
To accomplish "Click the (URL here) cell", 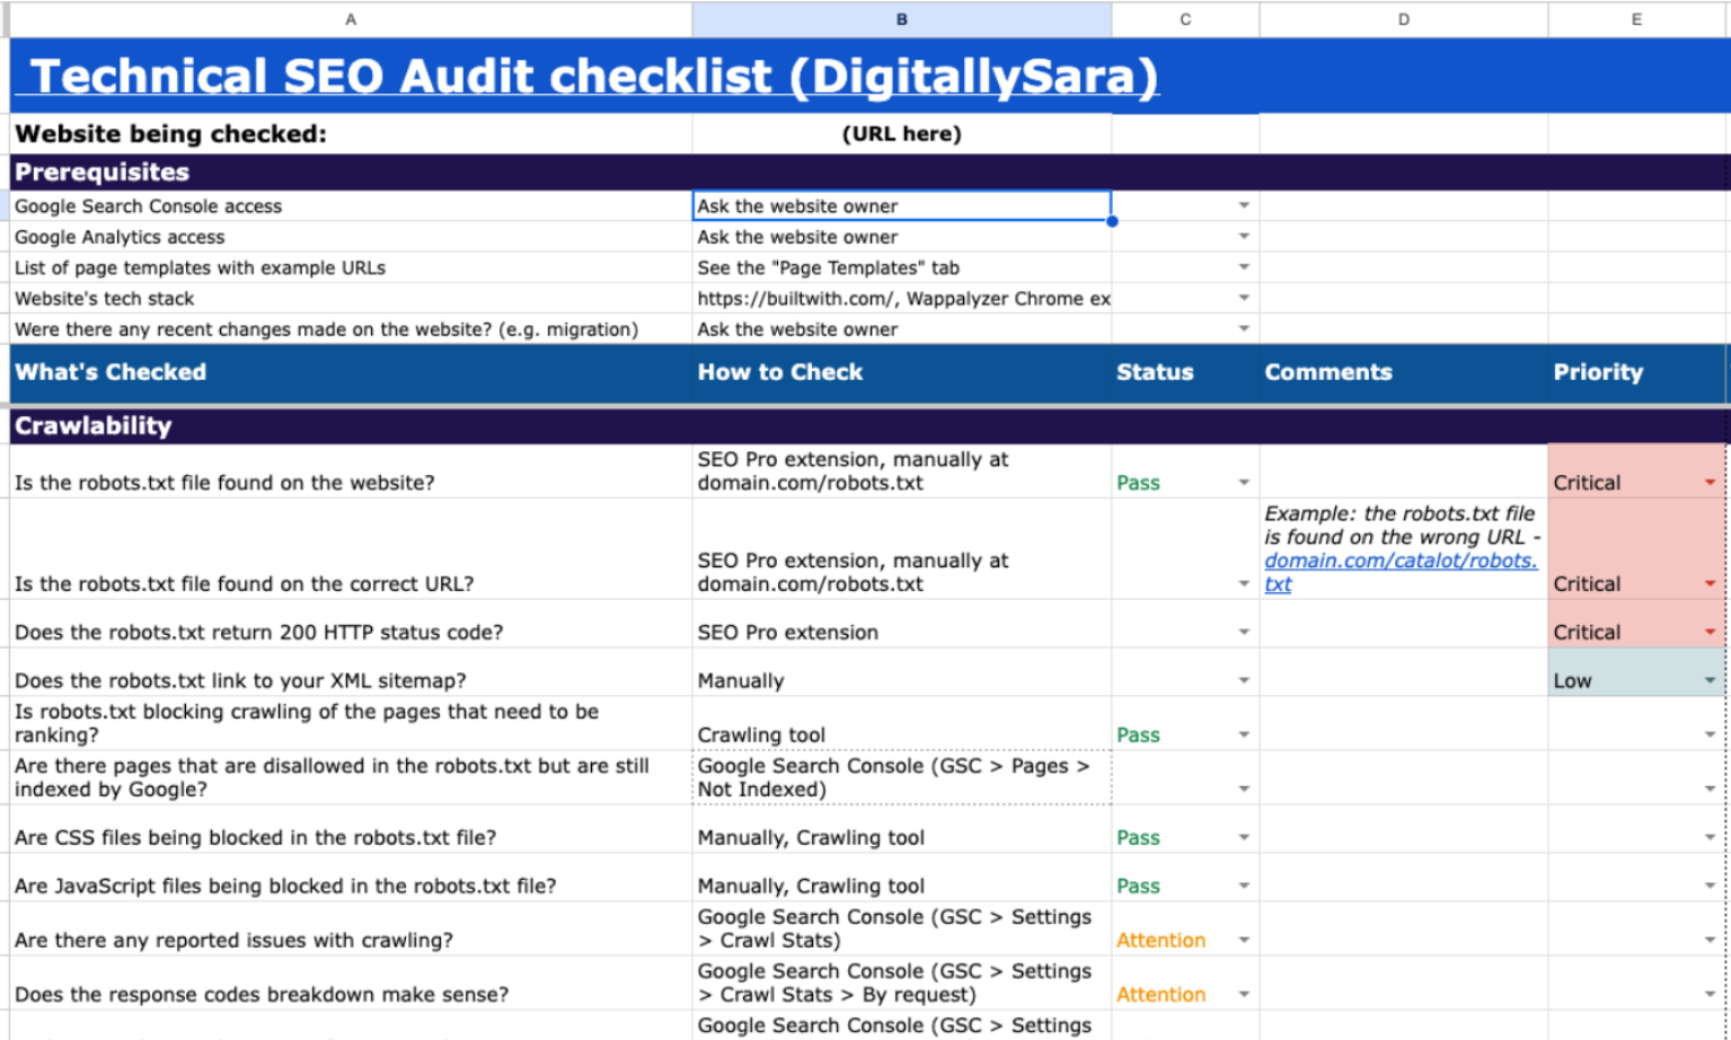I will pyautogui.click(x=902, y=134).
